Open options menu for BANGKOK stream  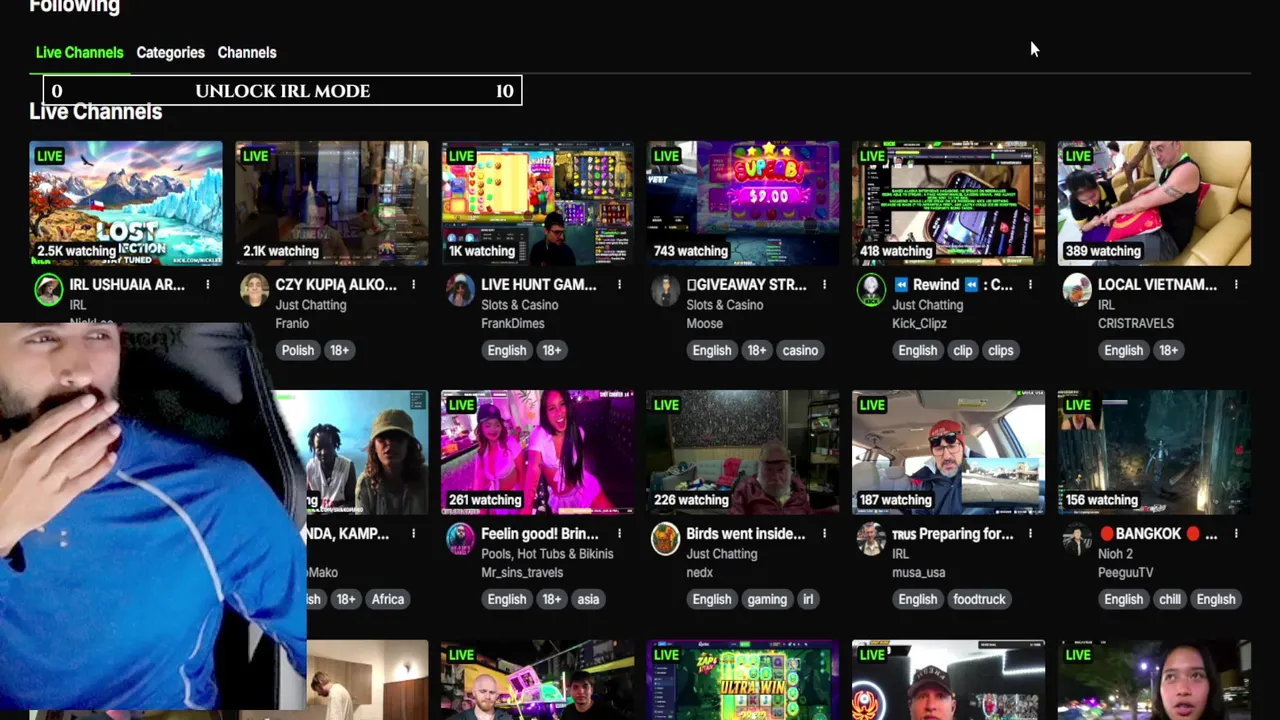(1236, 534)
